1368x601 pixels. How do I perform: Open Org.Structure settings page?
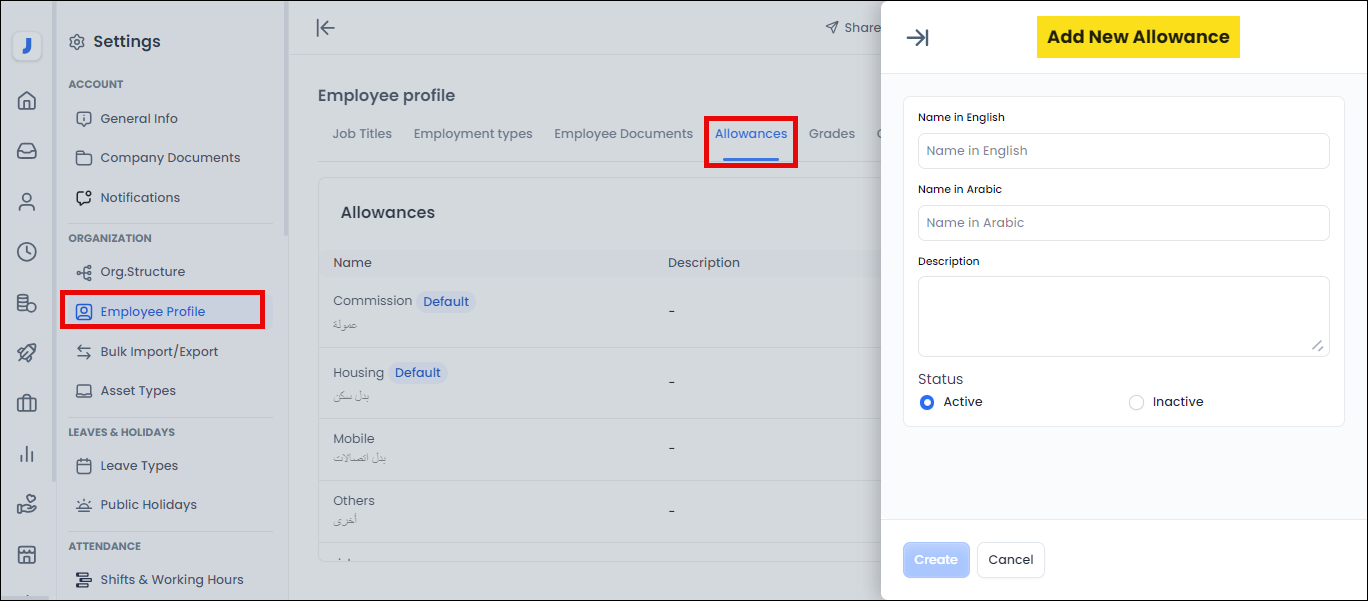(x=142, y=272)
